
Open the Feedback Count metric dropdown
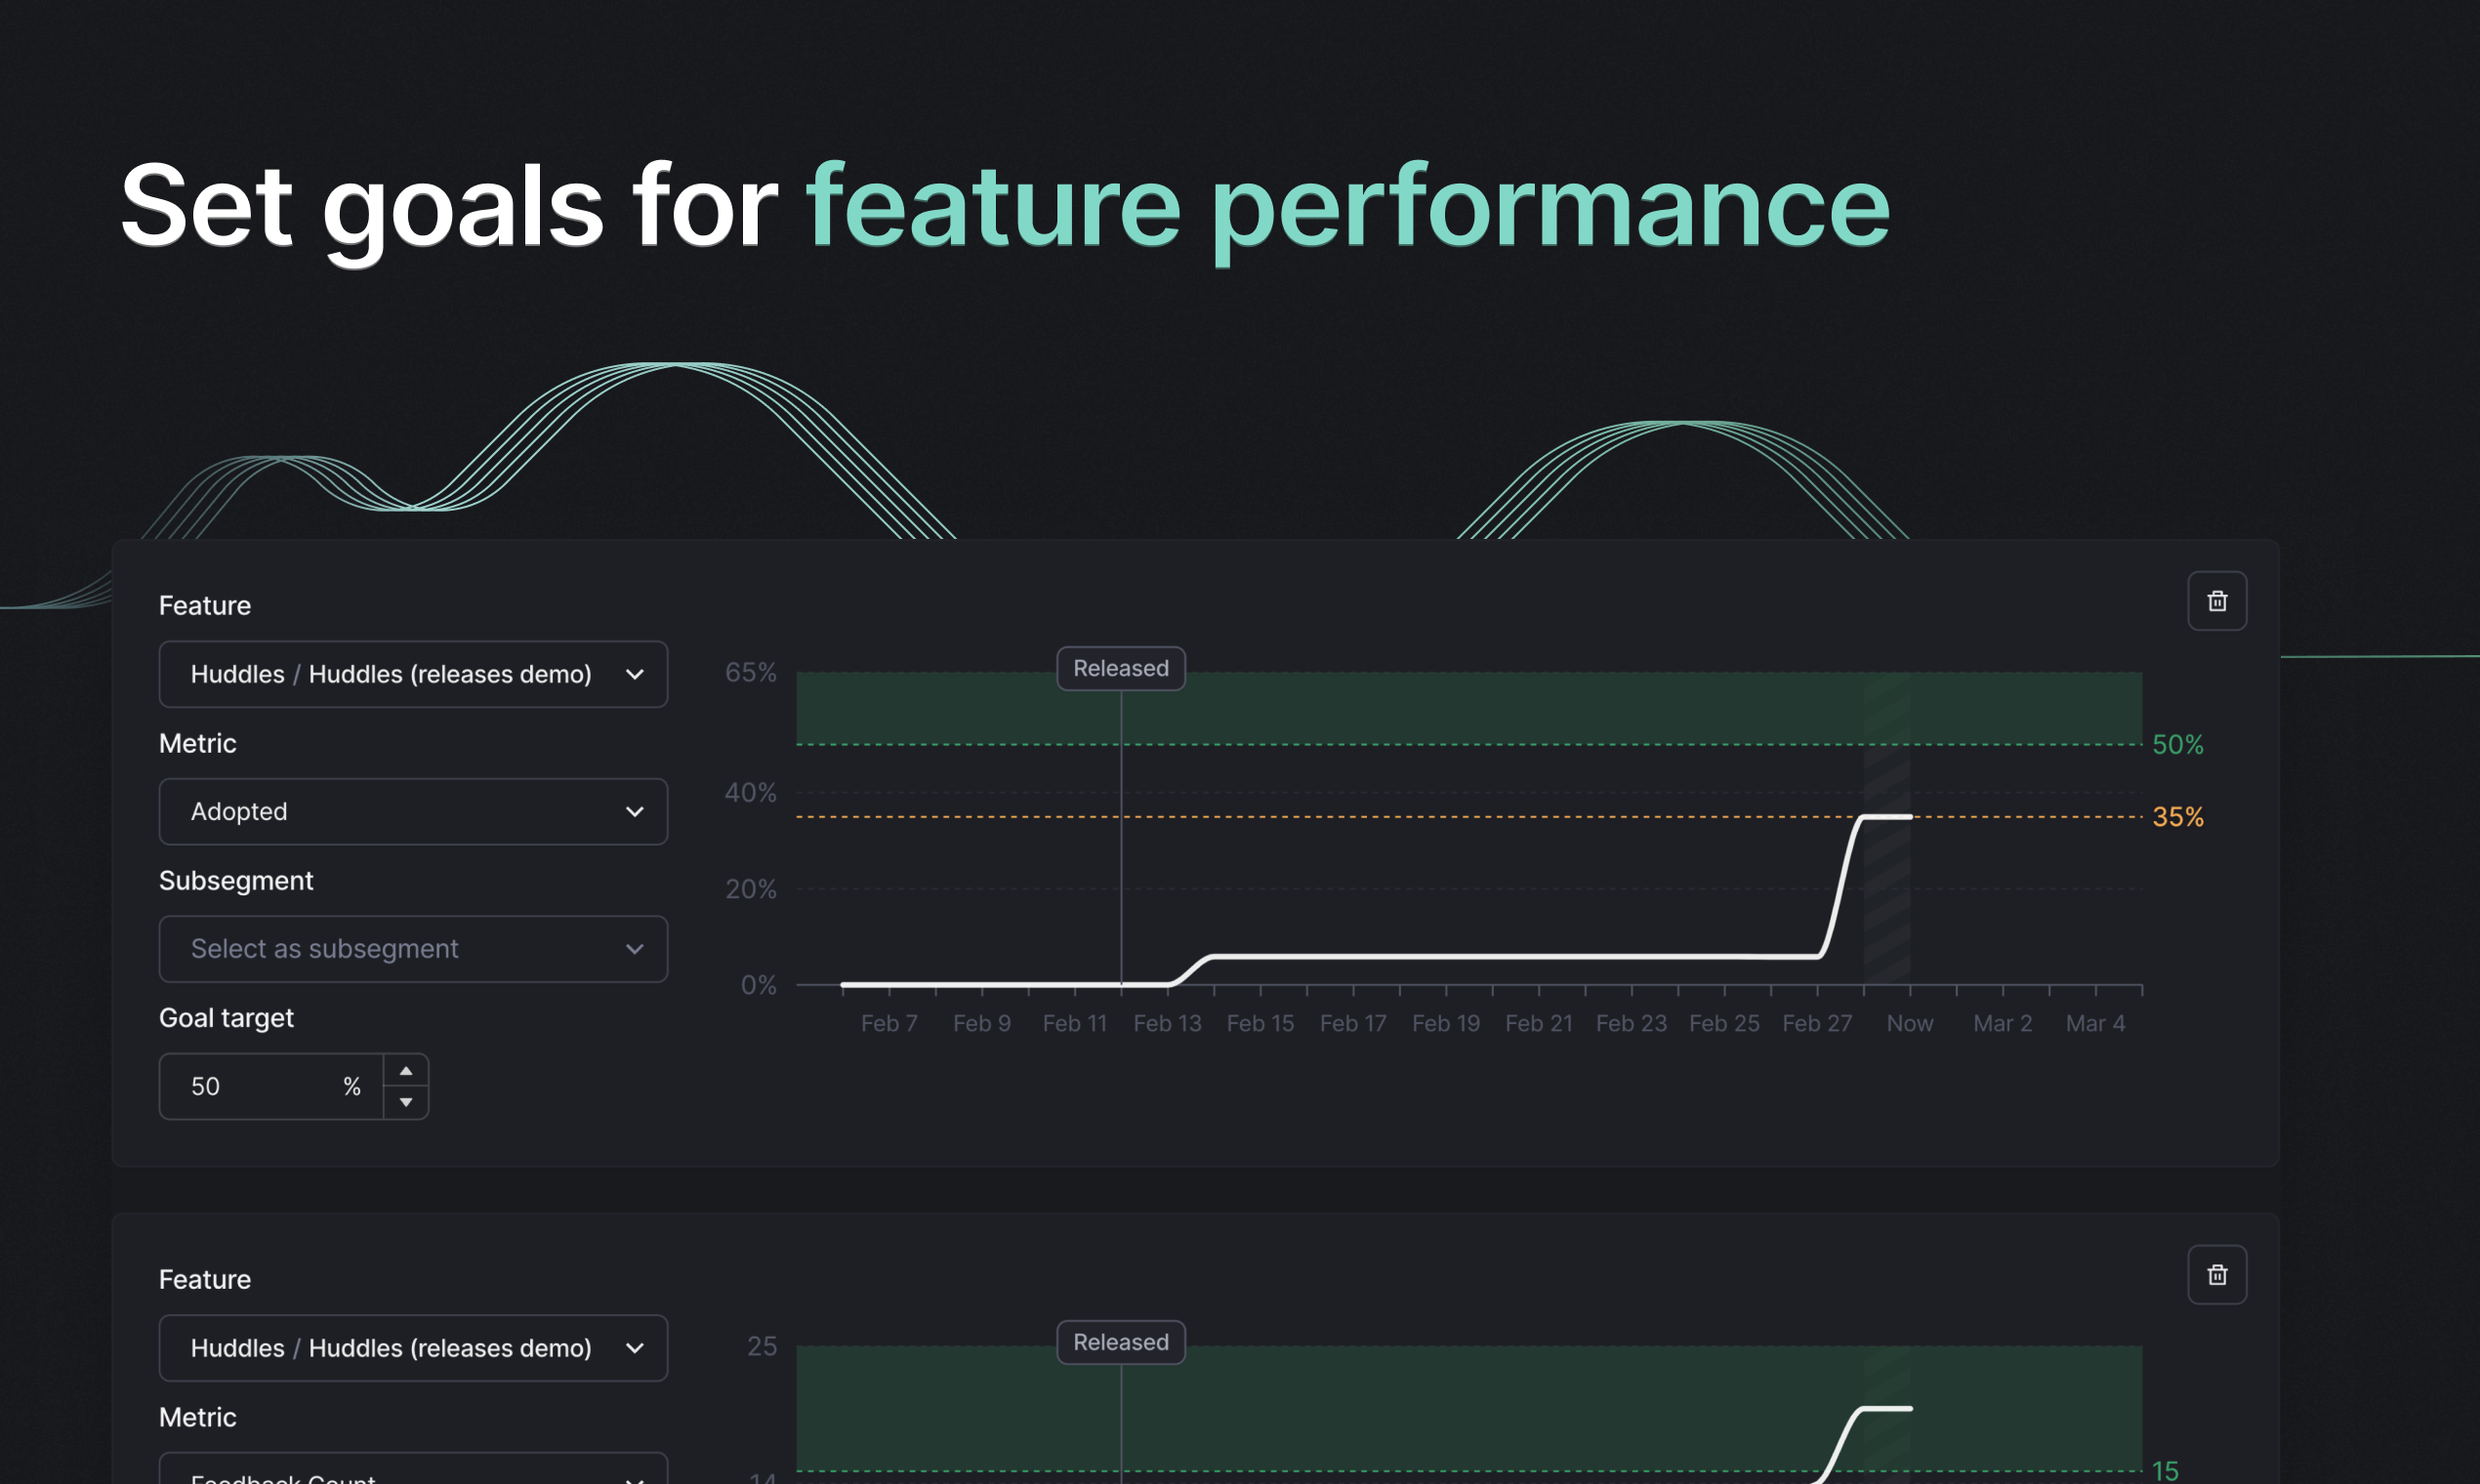coord(413,1470)
